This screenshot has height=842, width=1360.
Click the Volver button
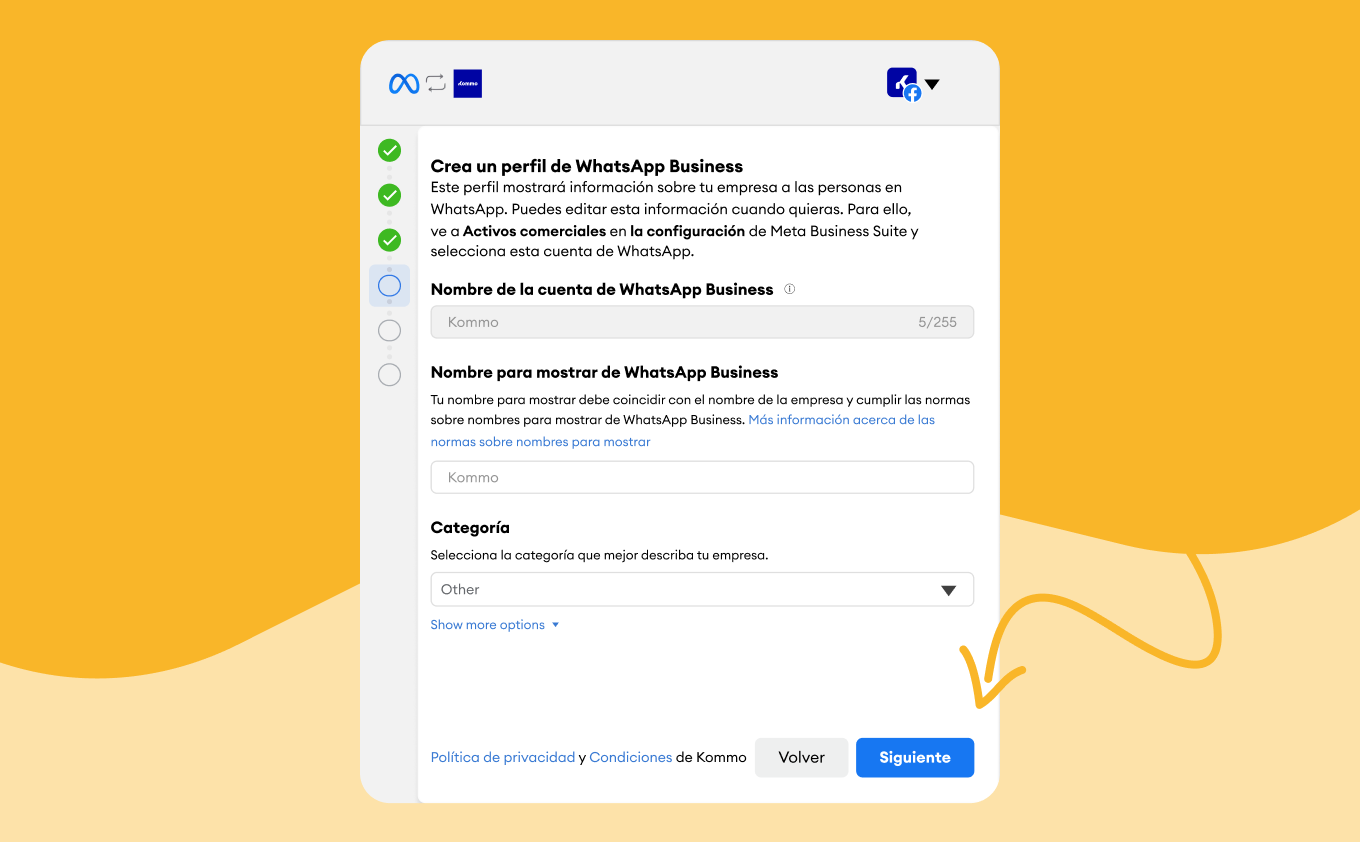(801, 757)
